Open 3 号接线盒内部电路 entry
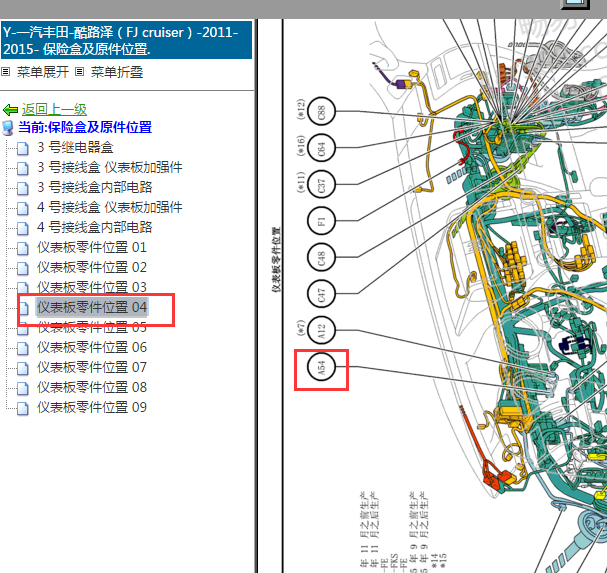This screenshot has width=607, height=573. 95,187
